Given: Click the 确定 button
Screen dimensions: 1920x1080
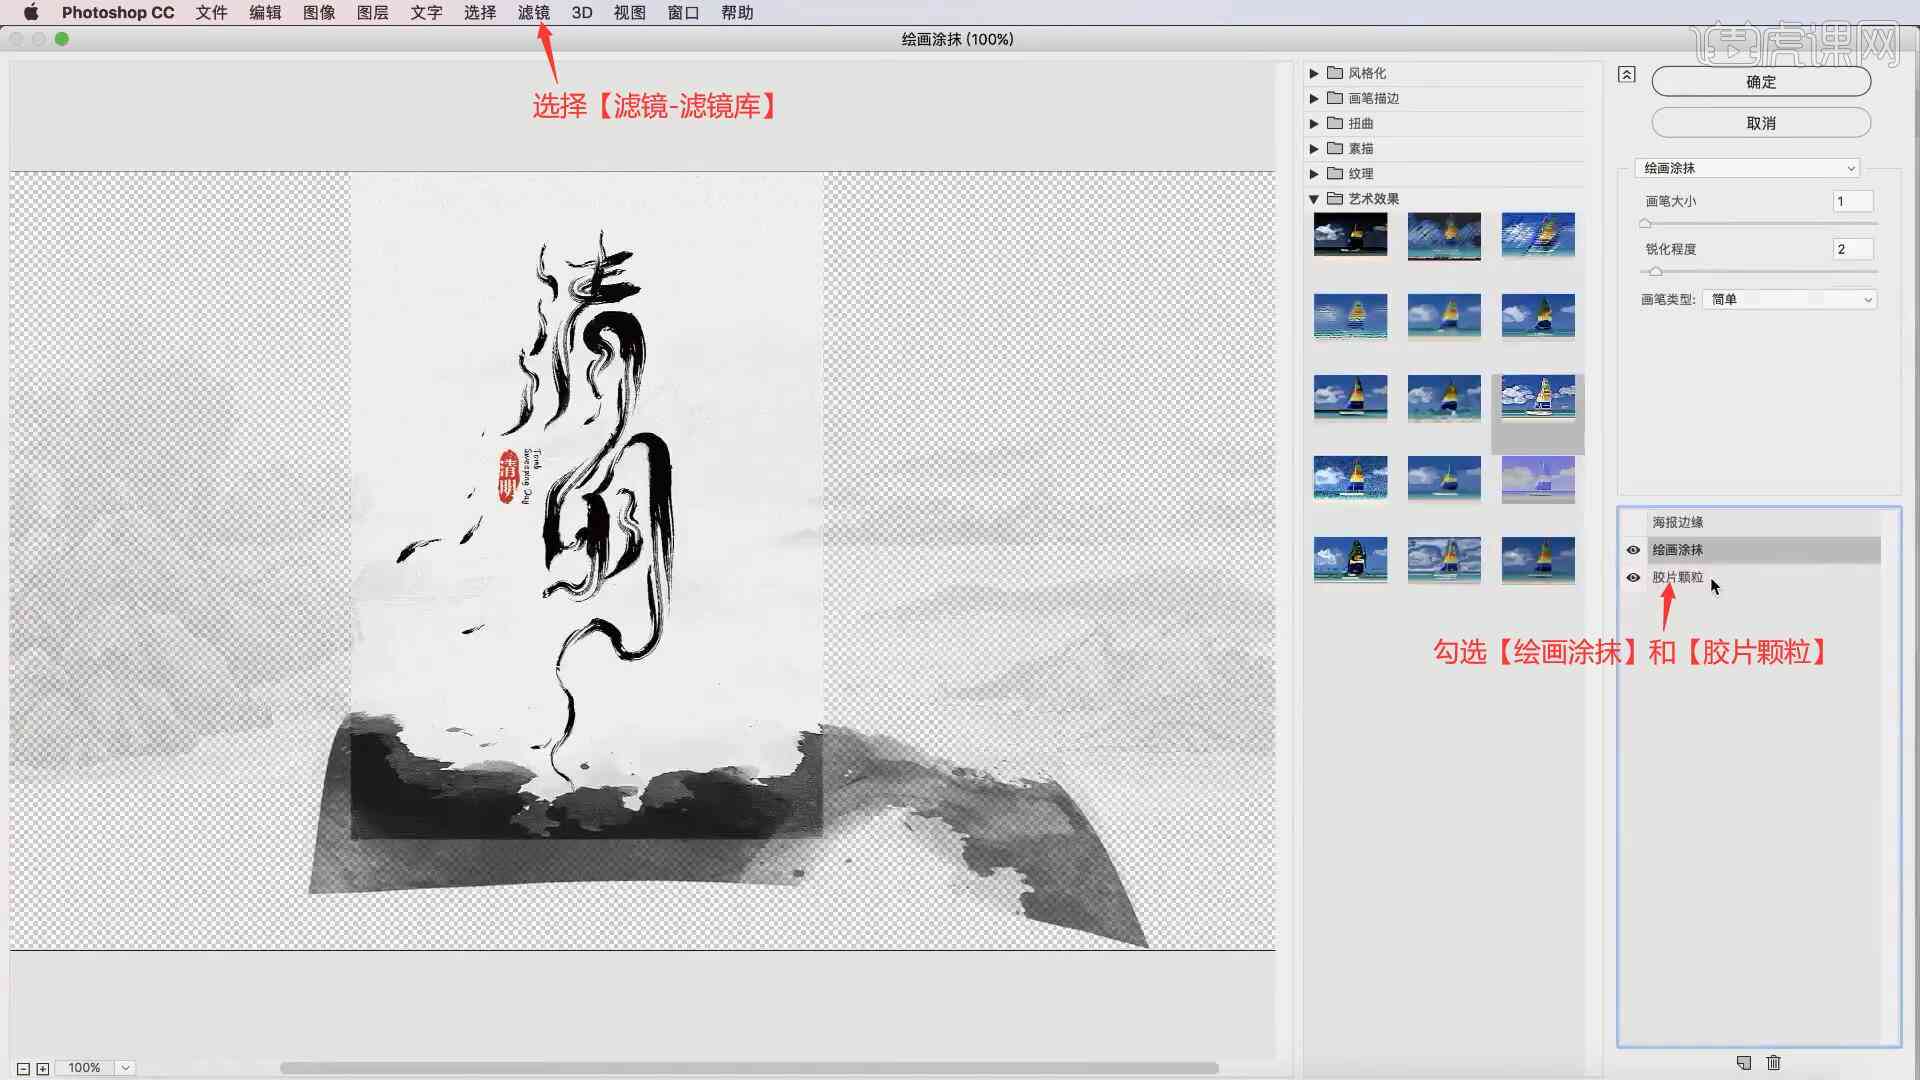Looking at the screenshot, I should coord(1761,82).
